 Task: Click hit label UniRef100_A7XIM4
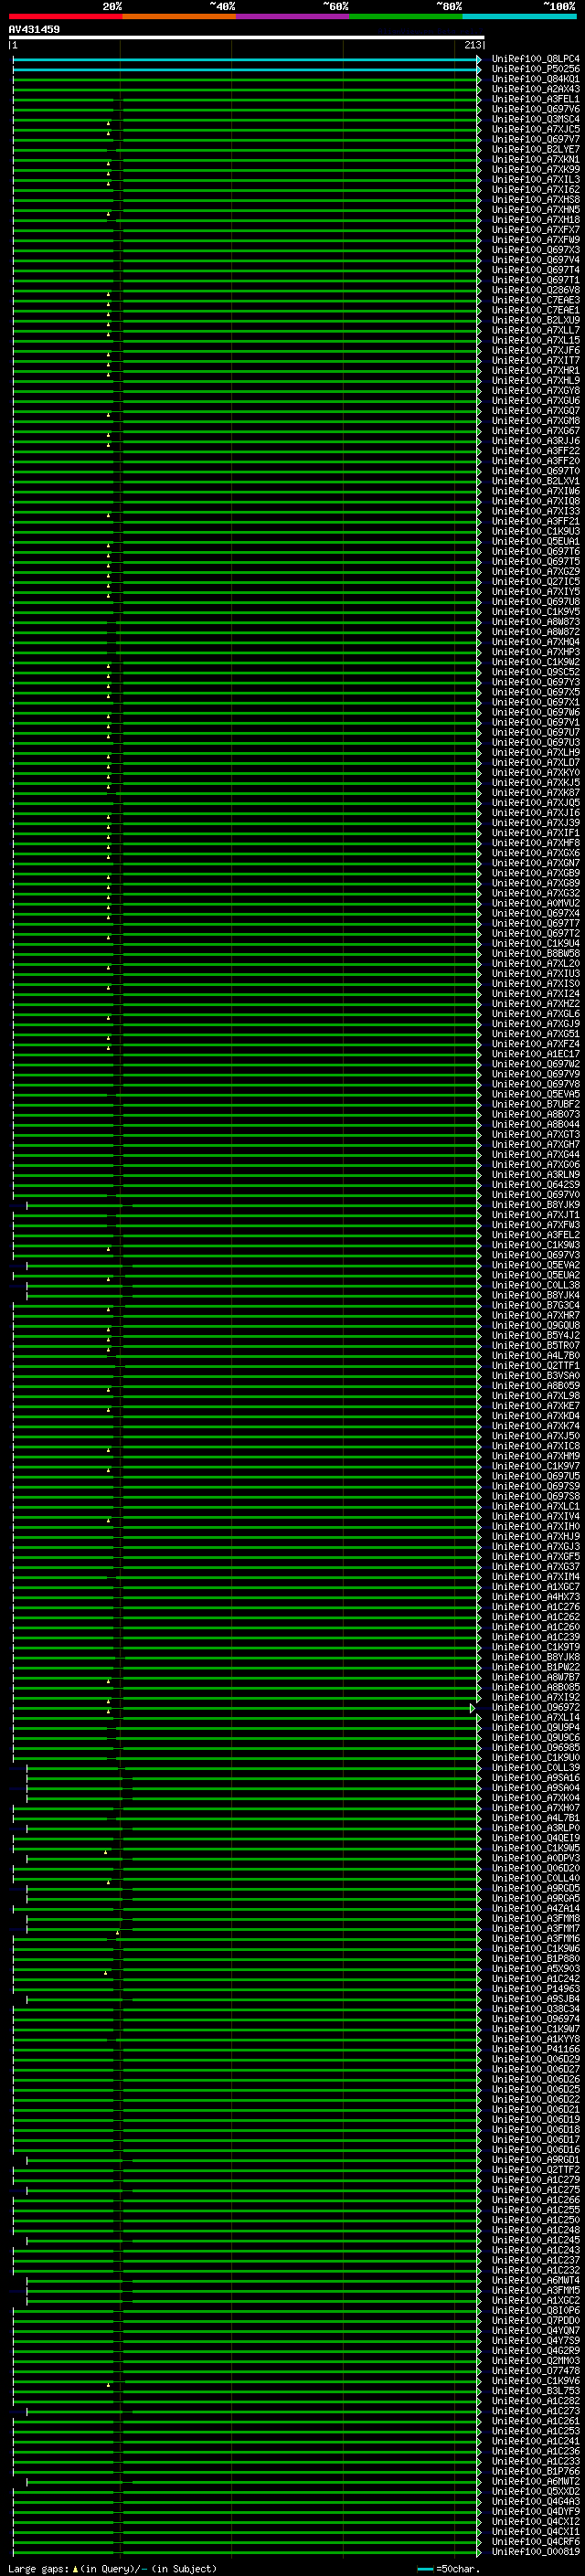(521, 1577)
